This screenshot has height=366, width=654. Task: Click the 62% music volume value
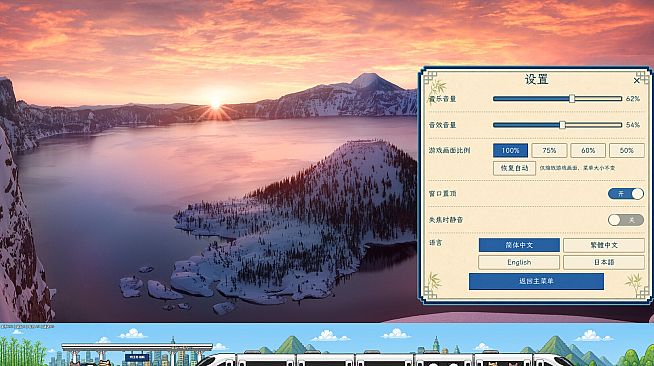click(633, 99)
